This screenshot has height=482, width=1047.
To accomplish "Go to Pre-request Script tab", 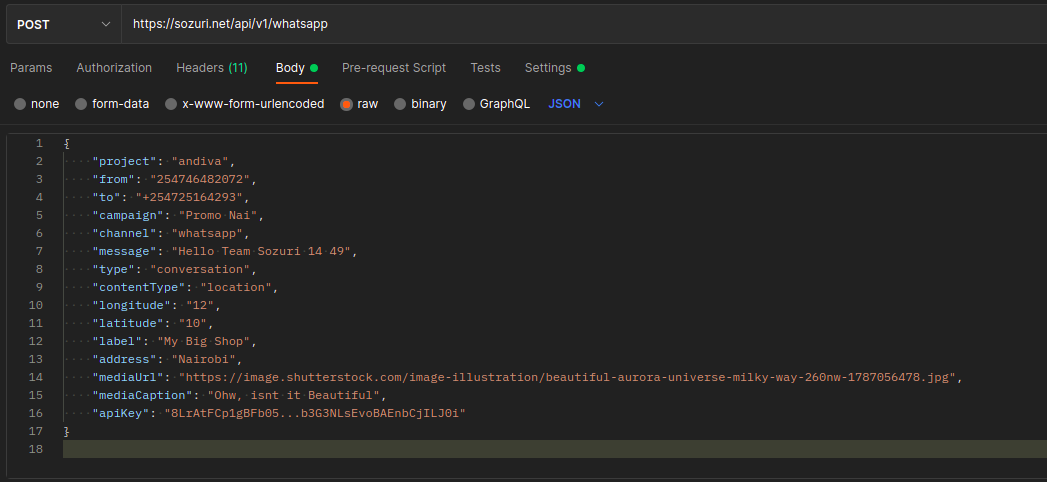I will tap(393, 68).
